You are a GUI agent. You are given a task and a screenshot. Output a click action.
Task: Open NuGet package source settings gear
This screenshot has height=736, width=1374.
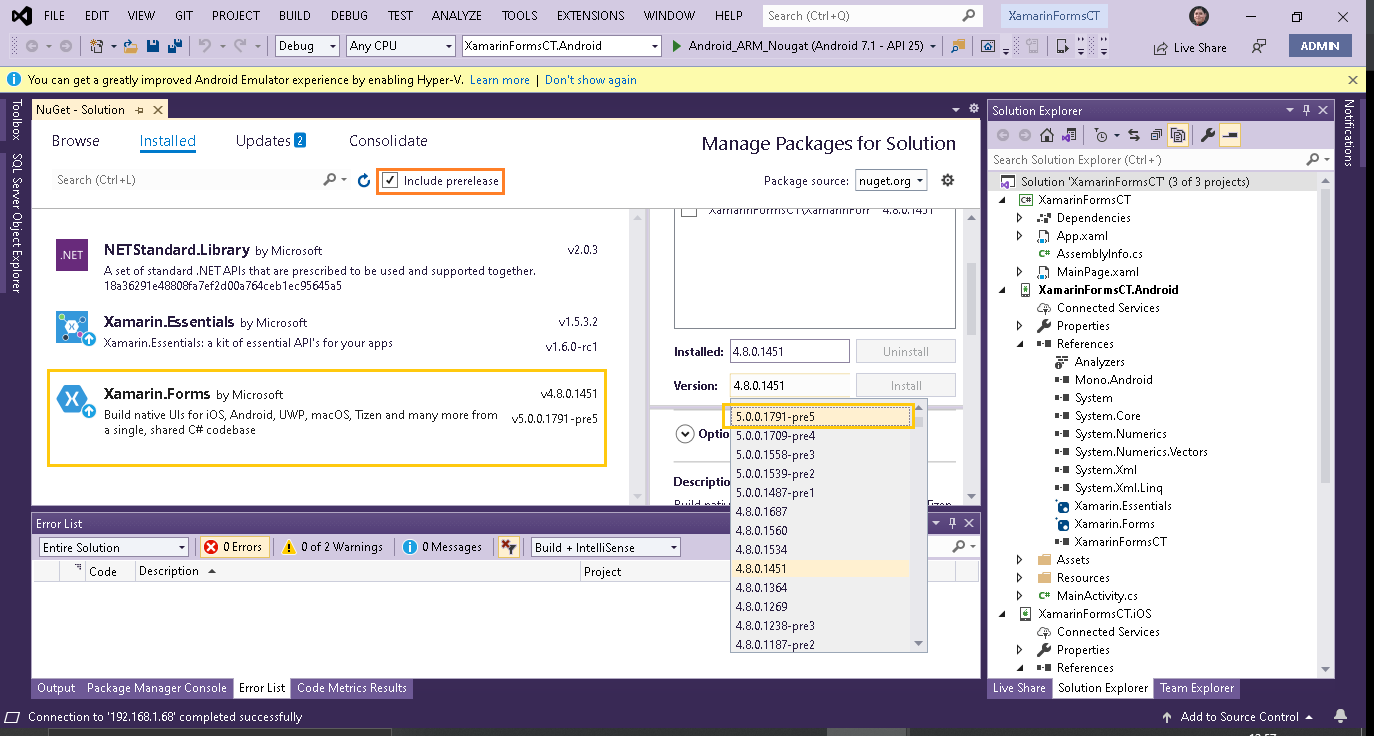click(948, 181)
